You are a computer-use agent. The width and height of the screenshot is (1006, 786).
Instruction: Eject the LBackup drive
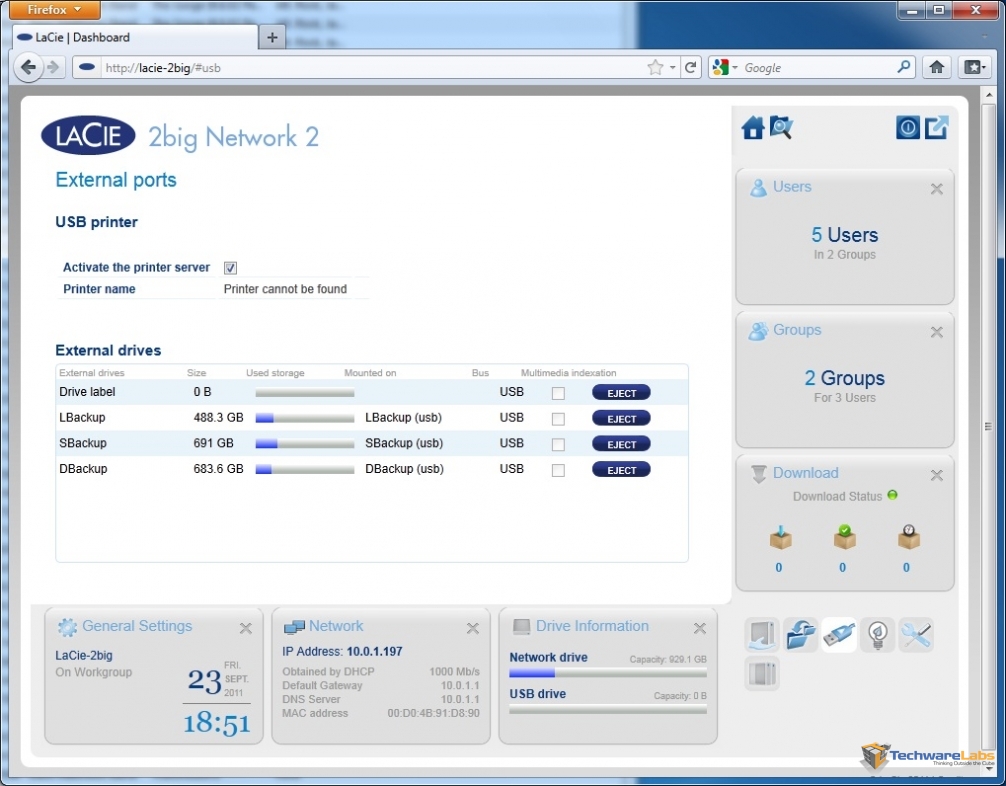coord(621,418)
